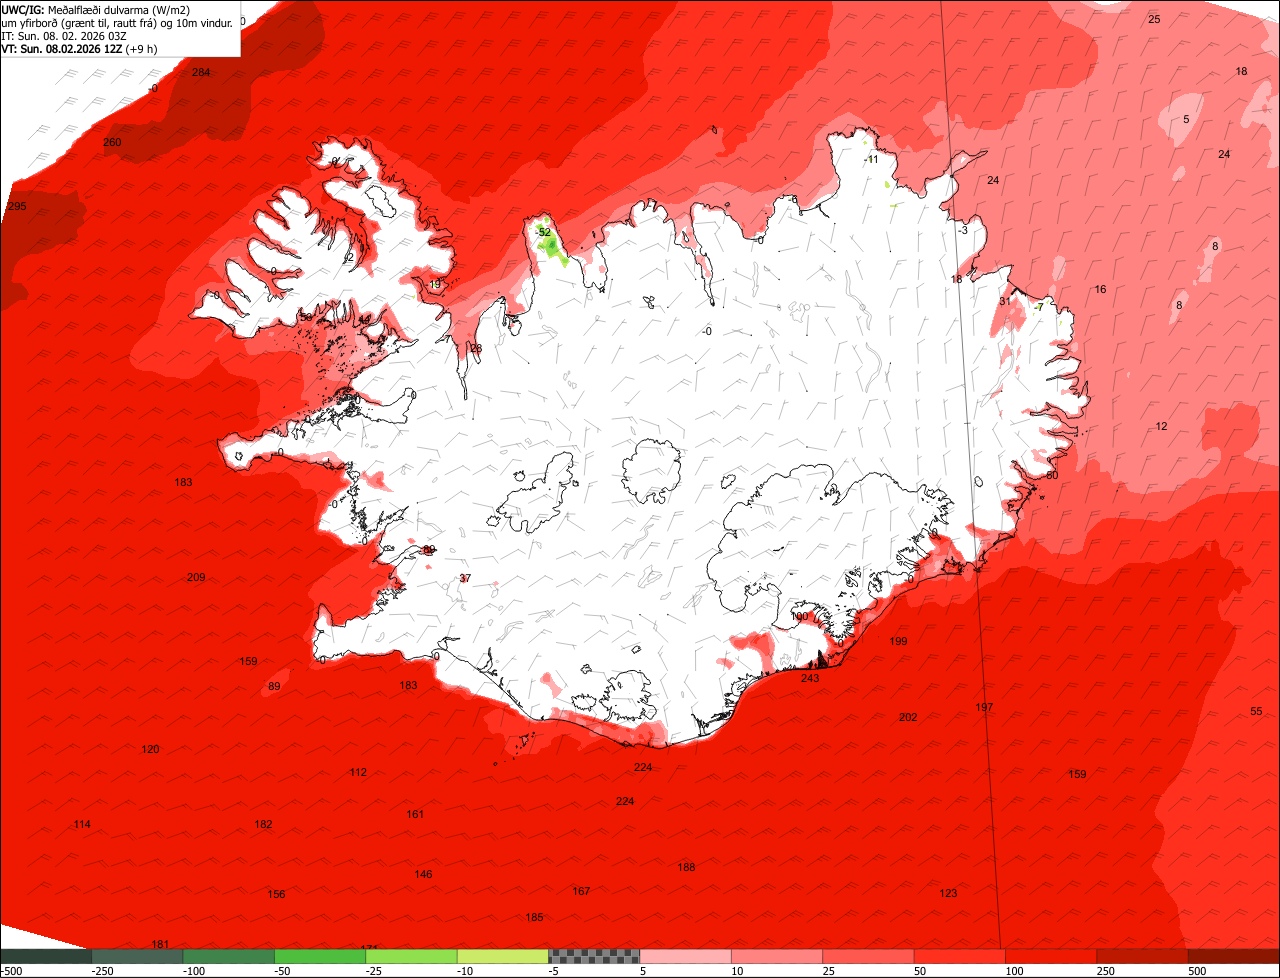The image size is (1280, 978).
Task: Click the 202 flux value
Action: tap(908, 718)
